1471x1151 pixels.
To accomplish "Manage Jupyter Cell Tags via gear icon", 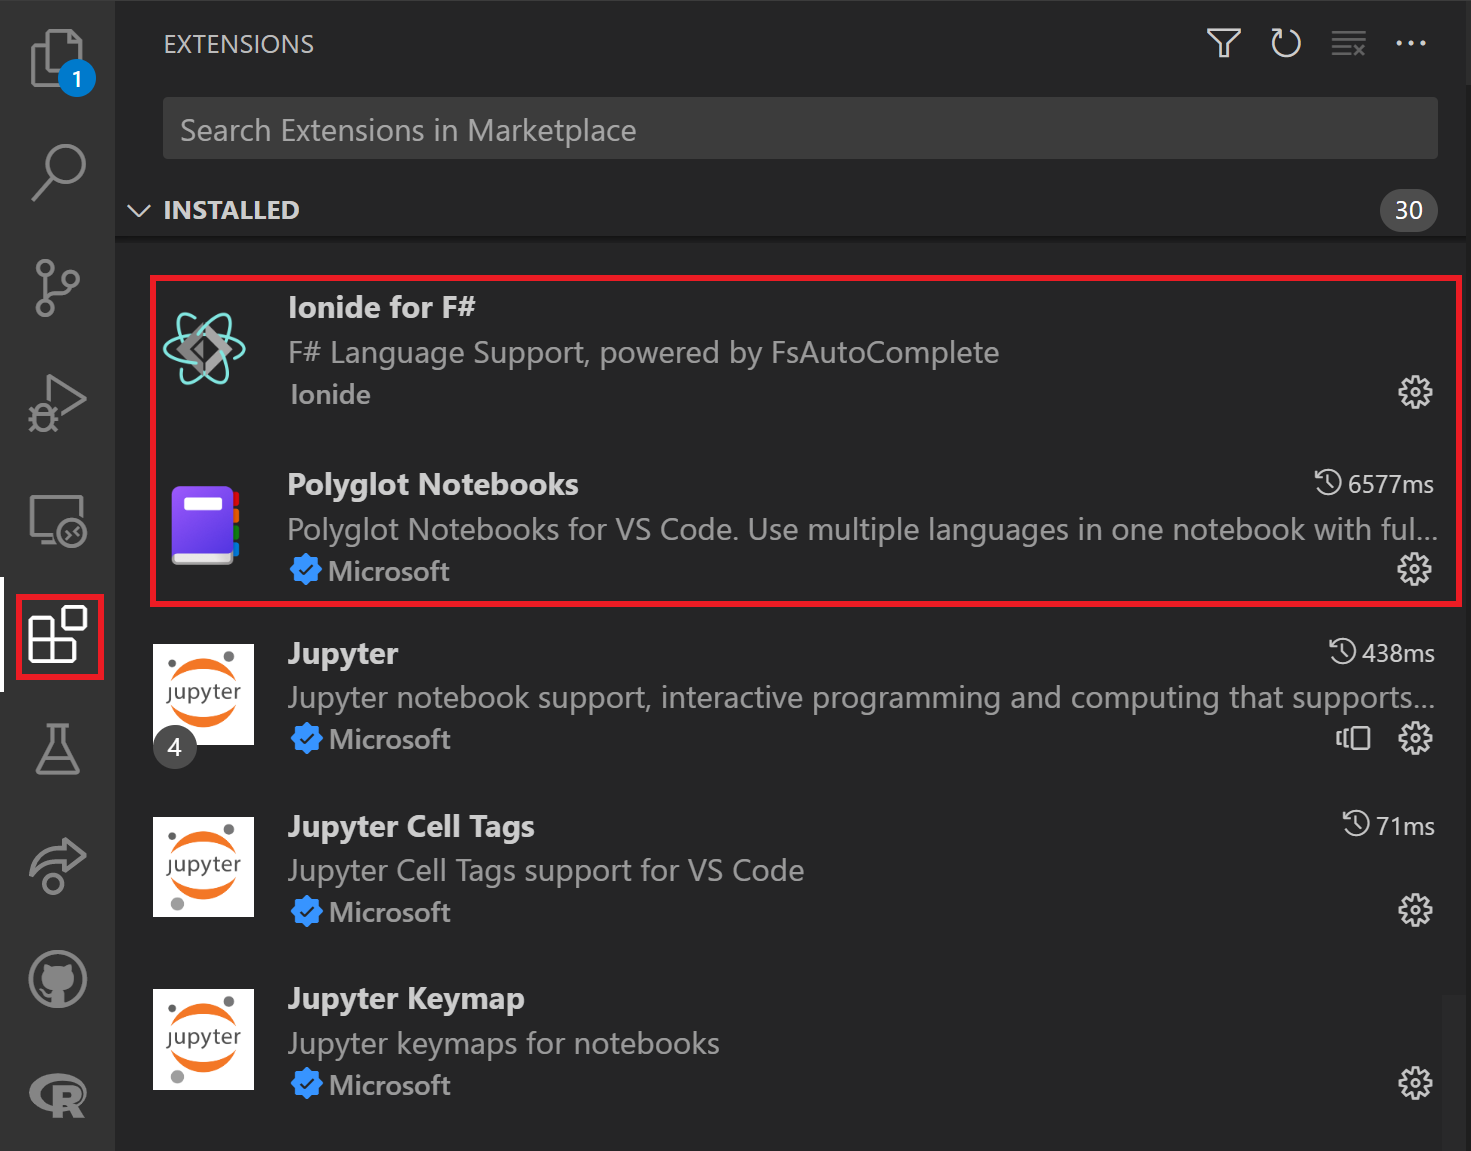I will point(1415,910).
